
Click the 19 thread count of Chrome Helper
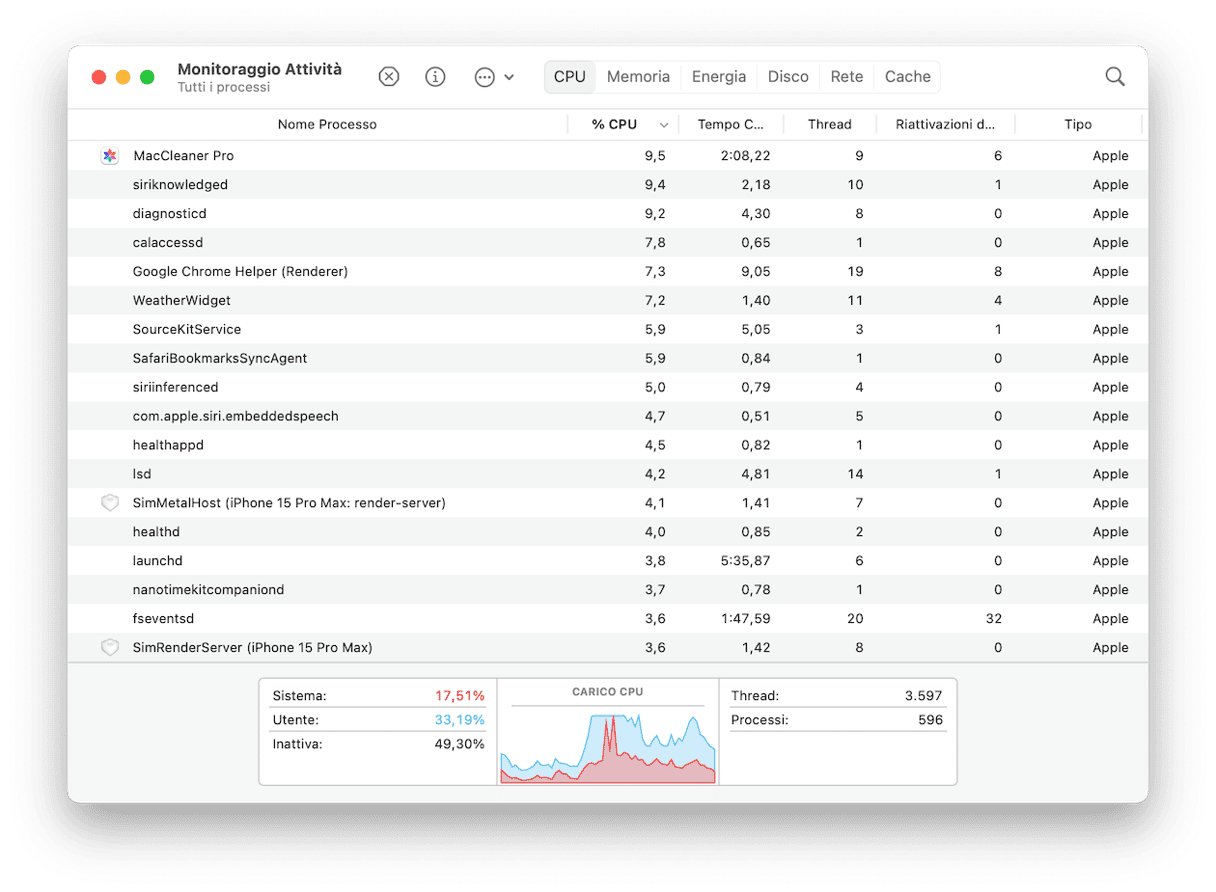point(855,272)
